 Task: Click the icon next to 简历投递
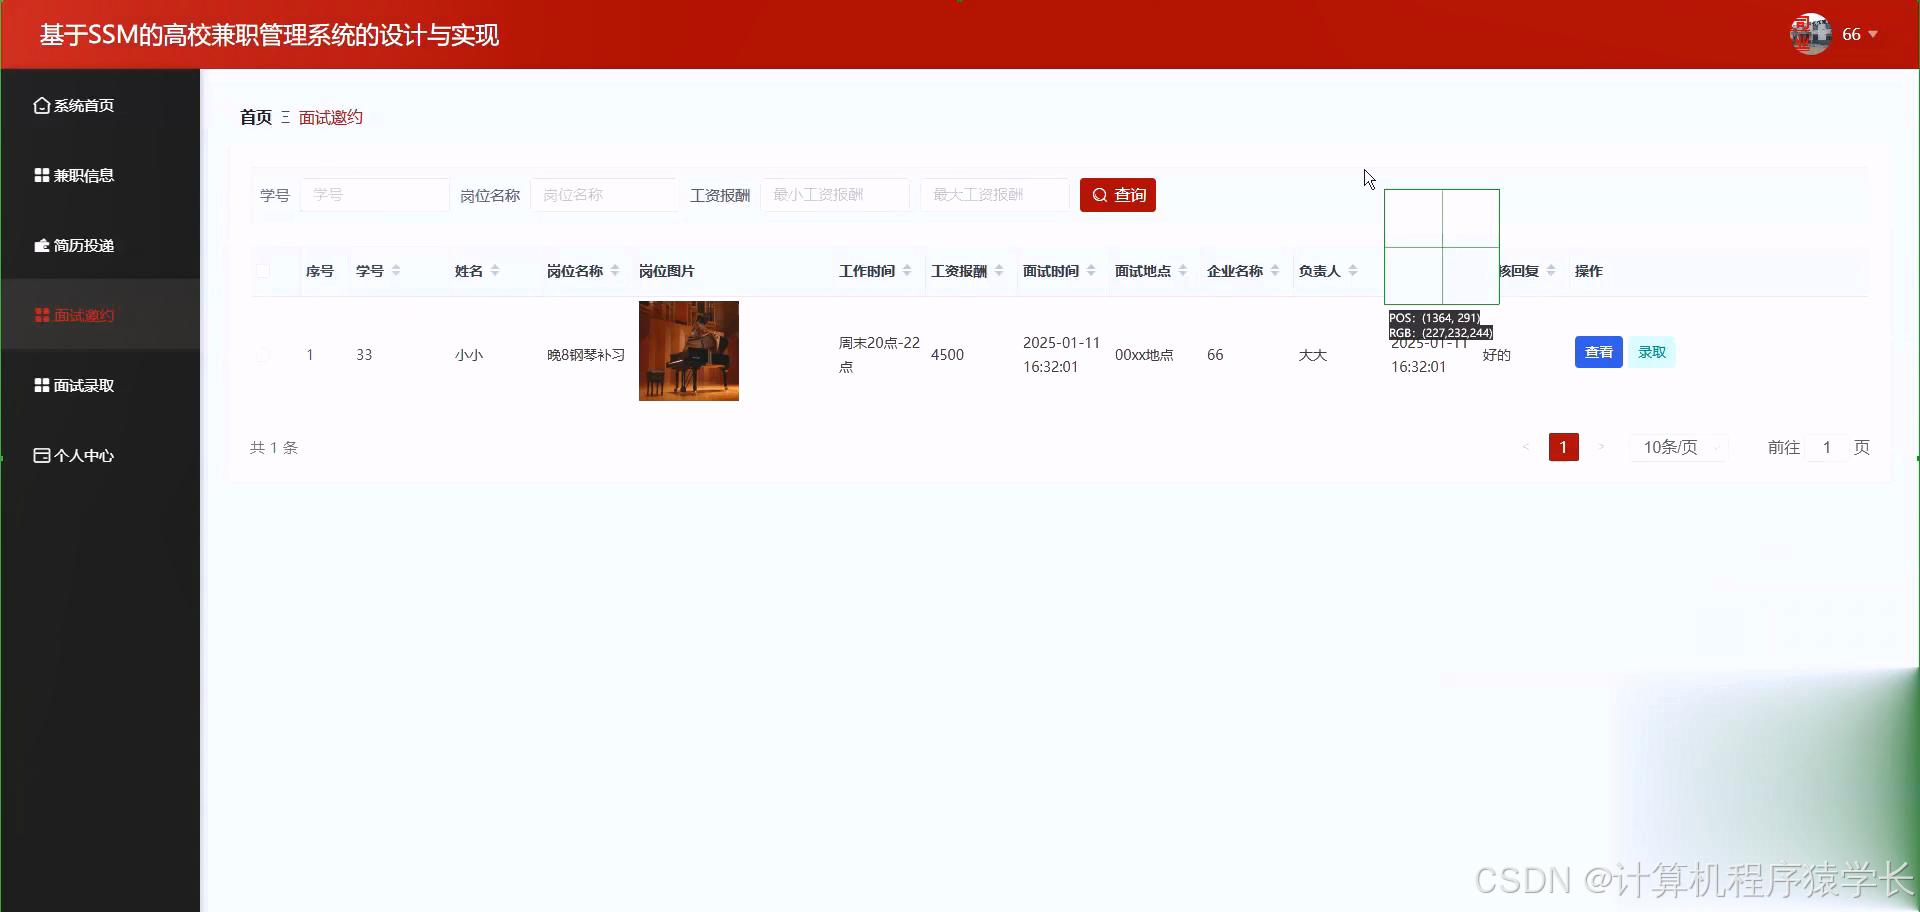[40, 244]
